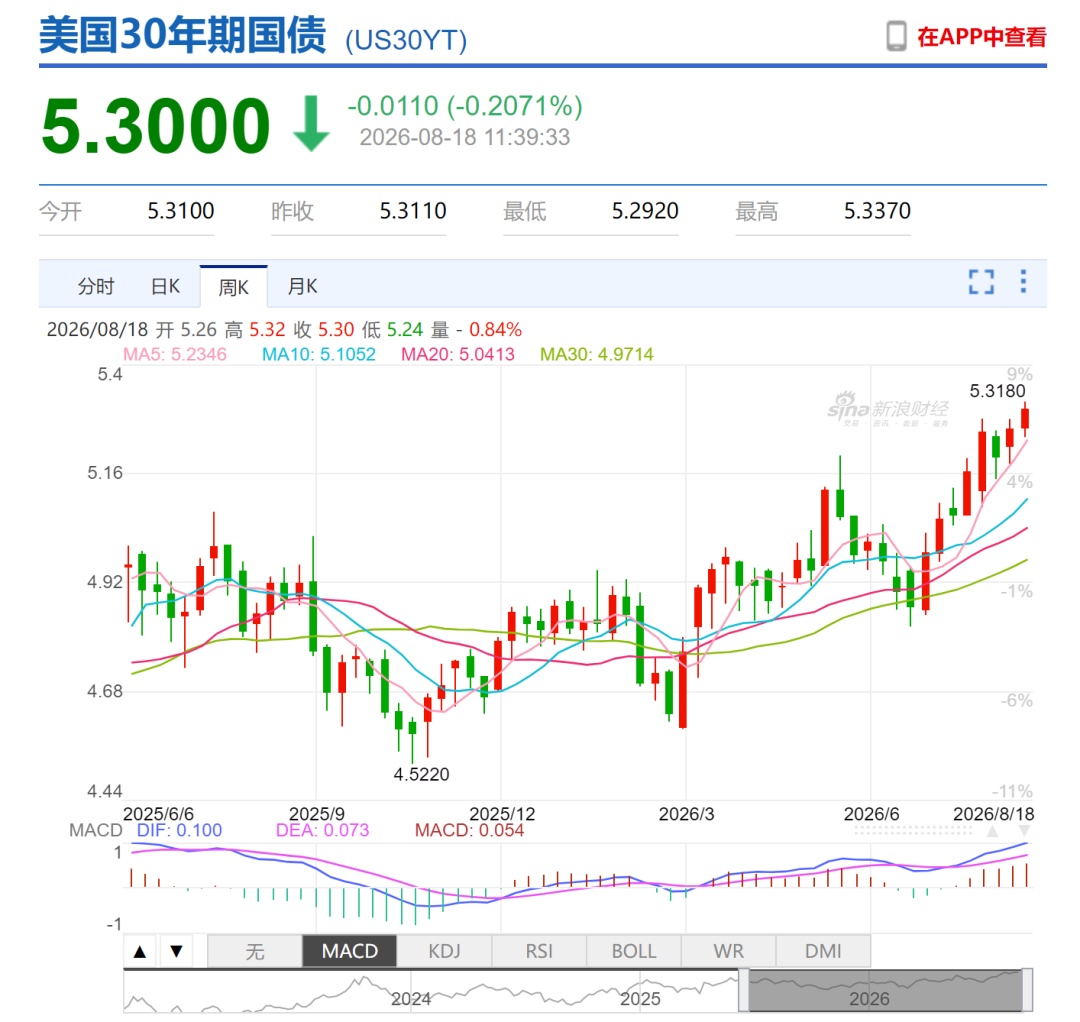Open the three-dot chart options menu
Screen dimensions: 1080x1022
1023,281
